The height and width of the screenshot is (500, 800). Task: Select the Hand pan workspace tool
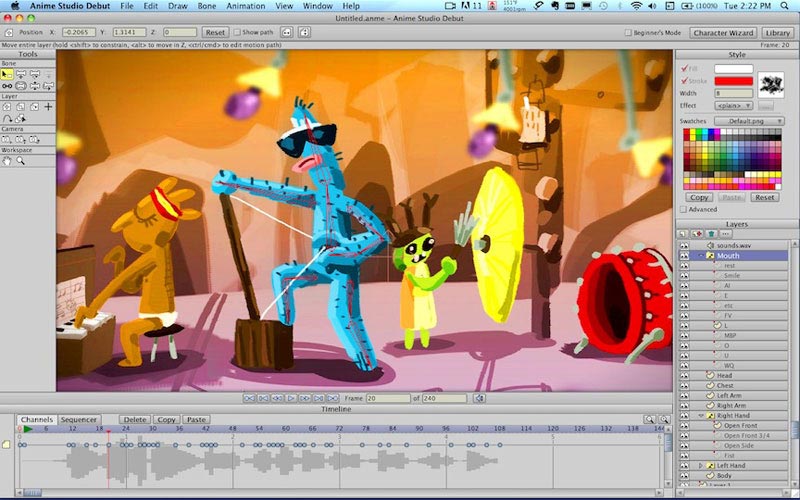(7, 160)
